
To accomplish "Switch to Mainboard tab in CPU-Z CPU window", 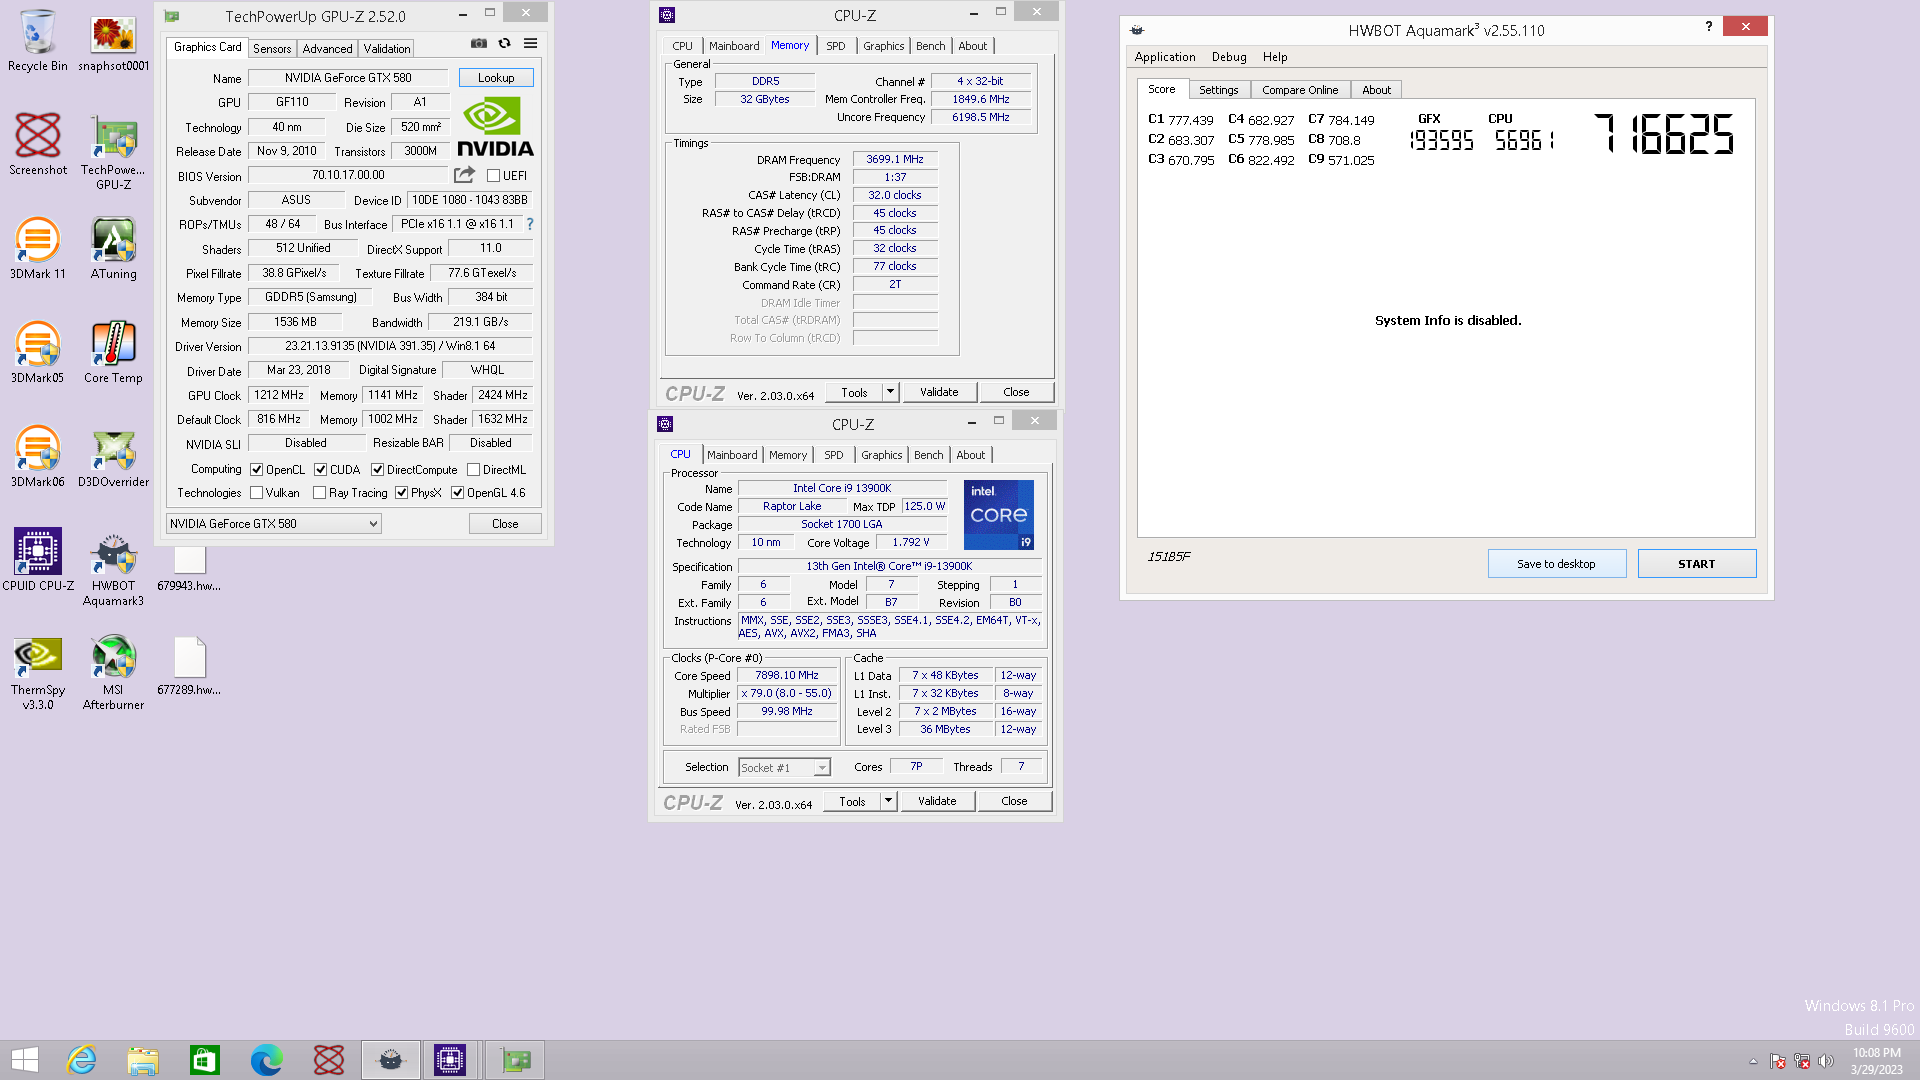I will pos(732,455).
